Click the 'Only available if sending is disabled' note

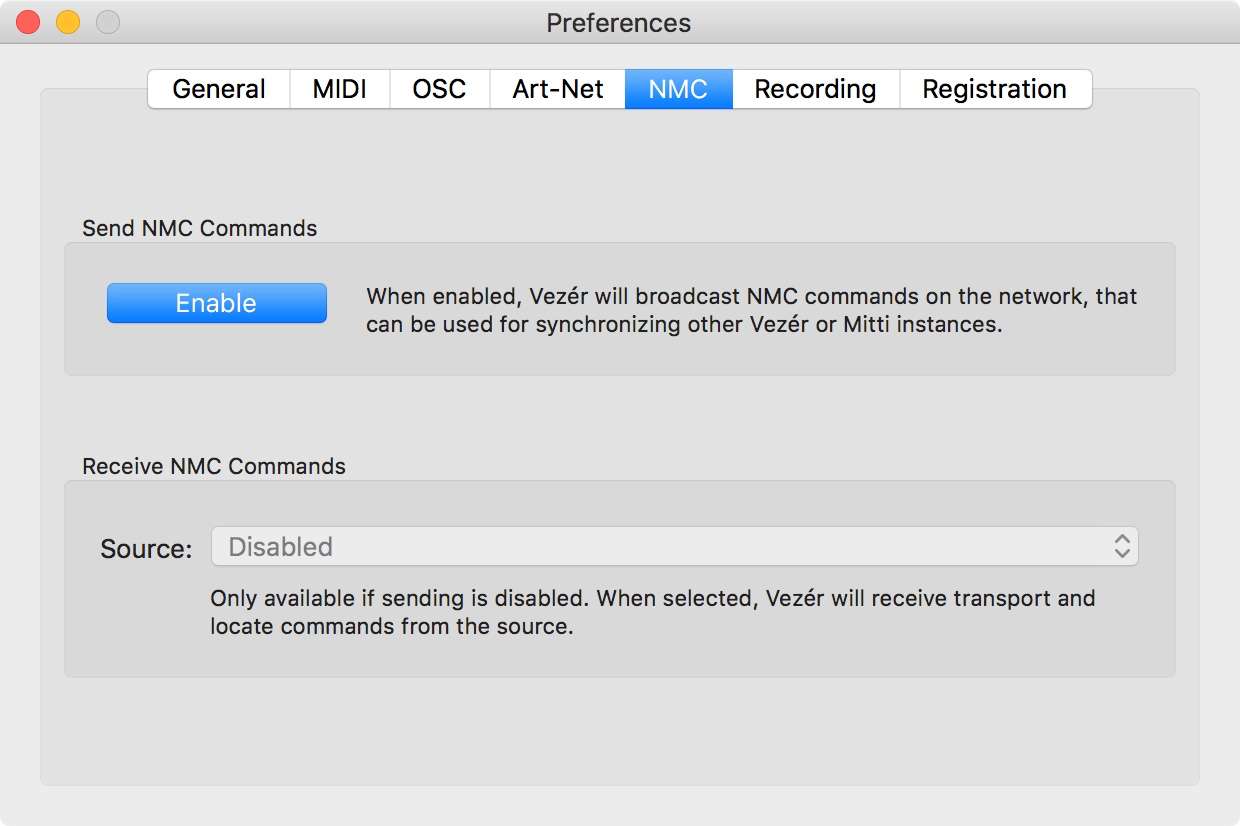click(653, 613)
